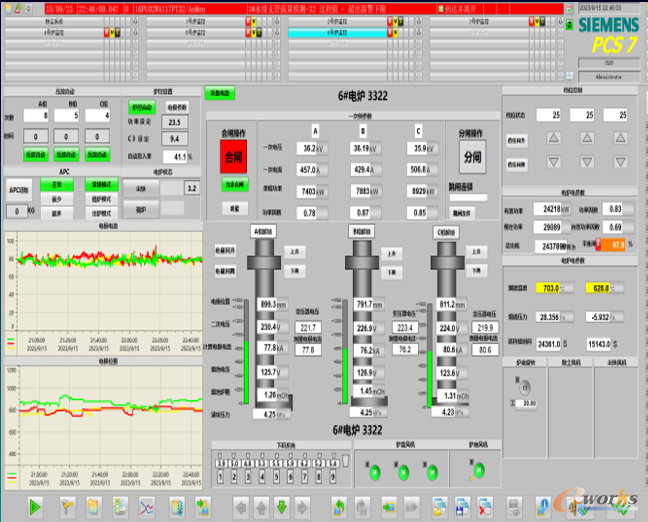The width and height of the screenshot is (648, 522).
Task: Raise the second tap position with the up triangle
Action: click(587, 138)
